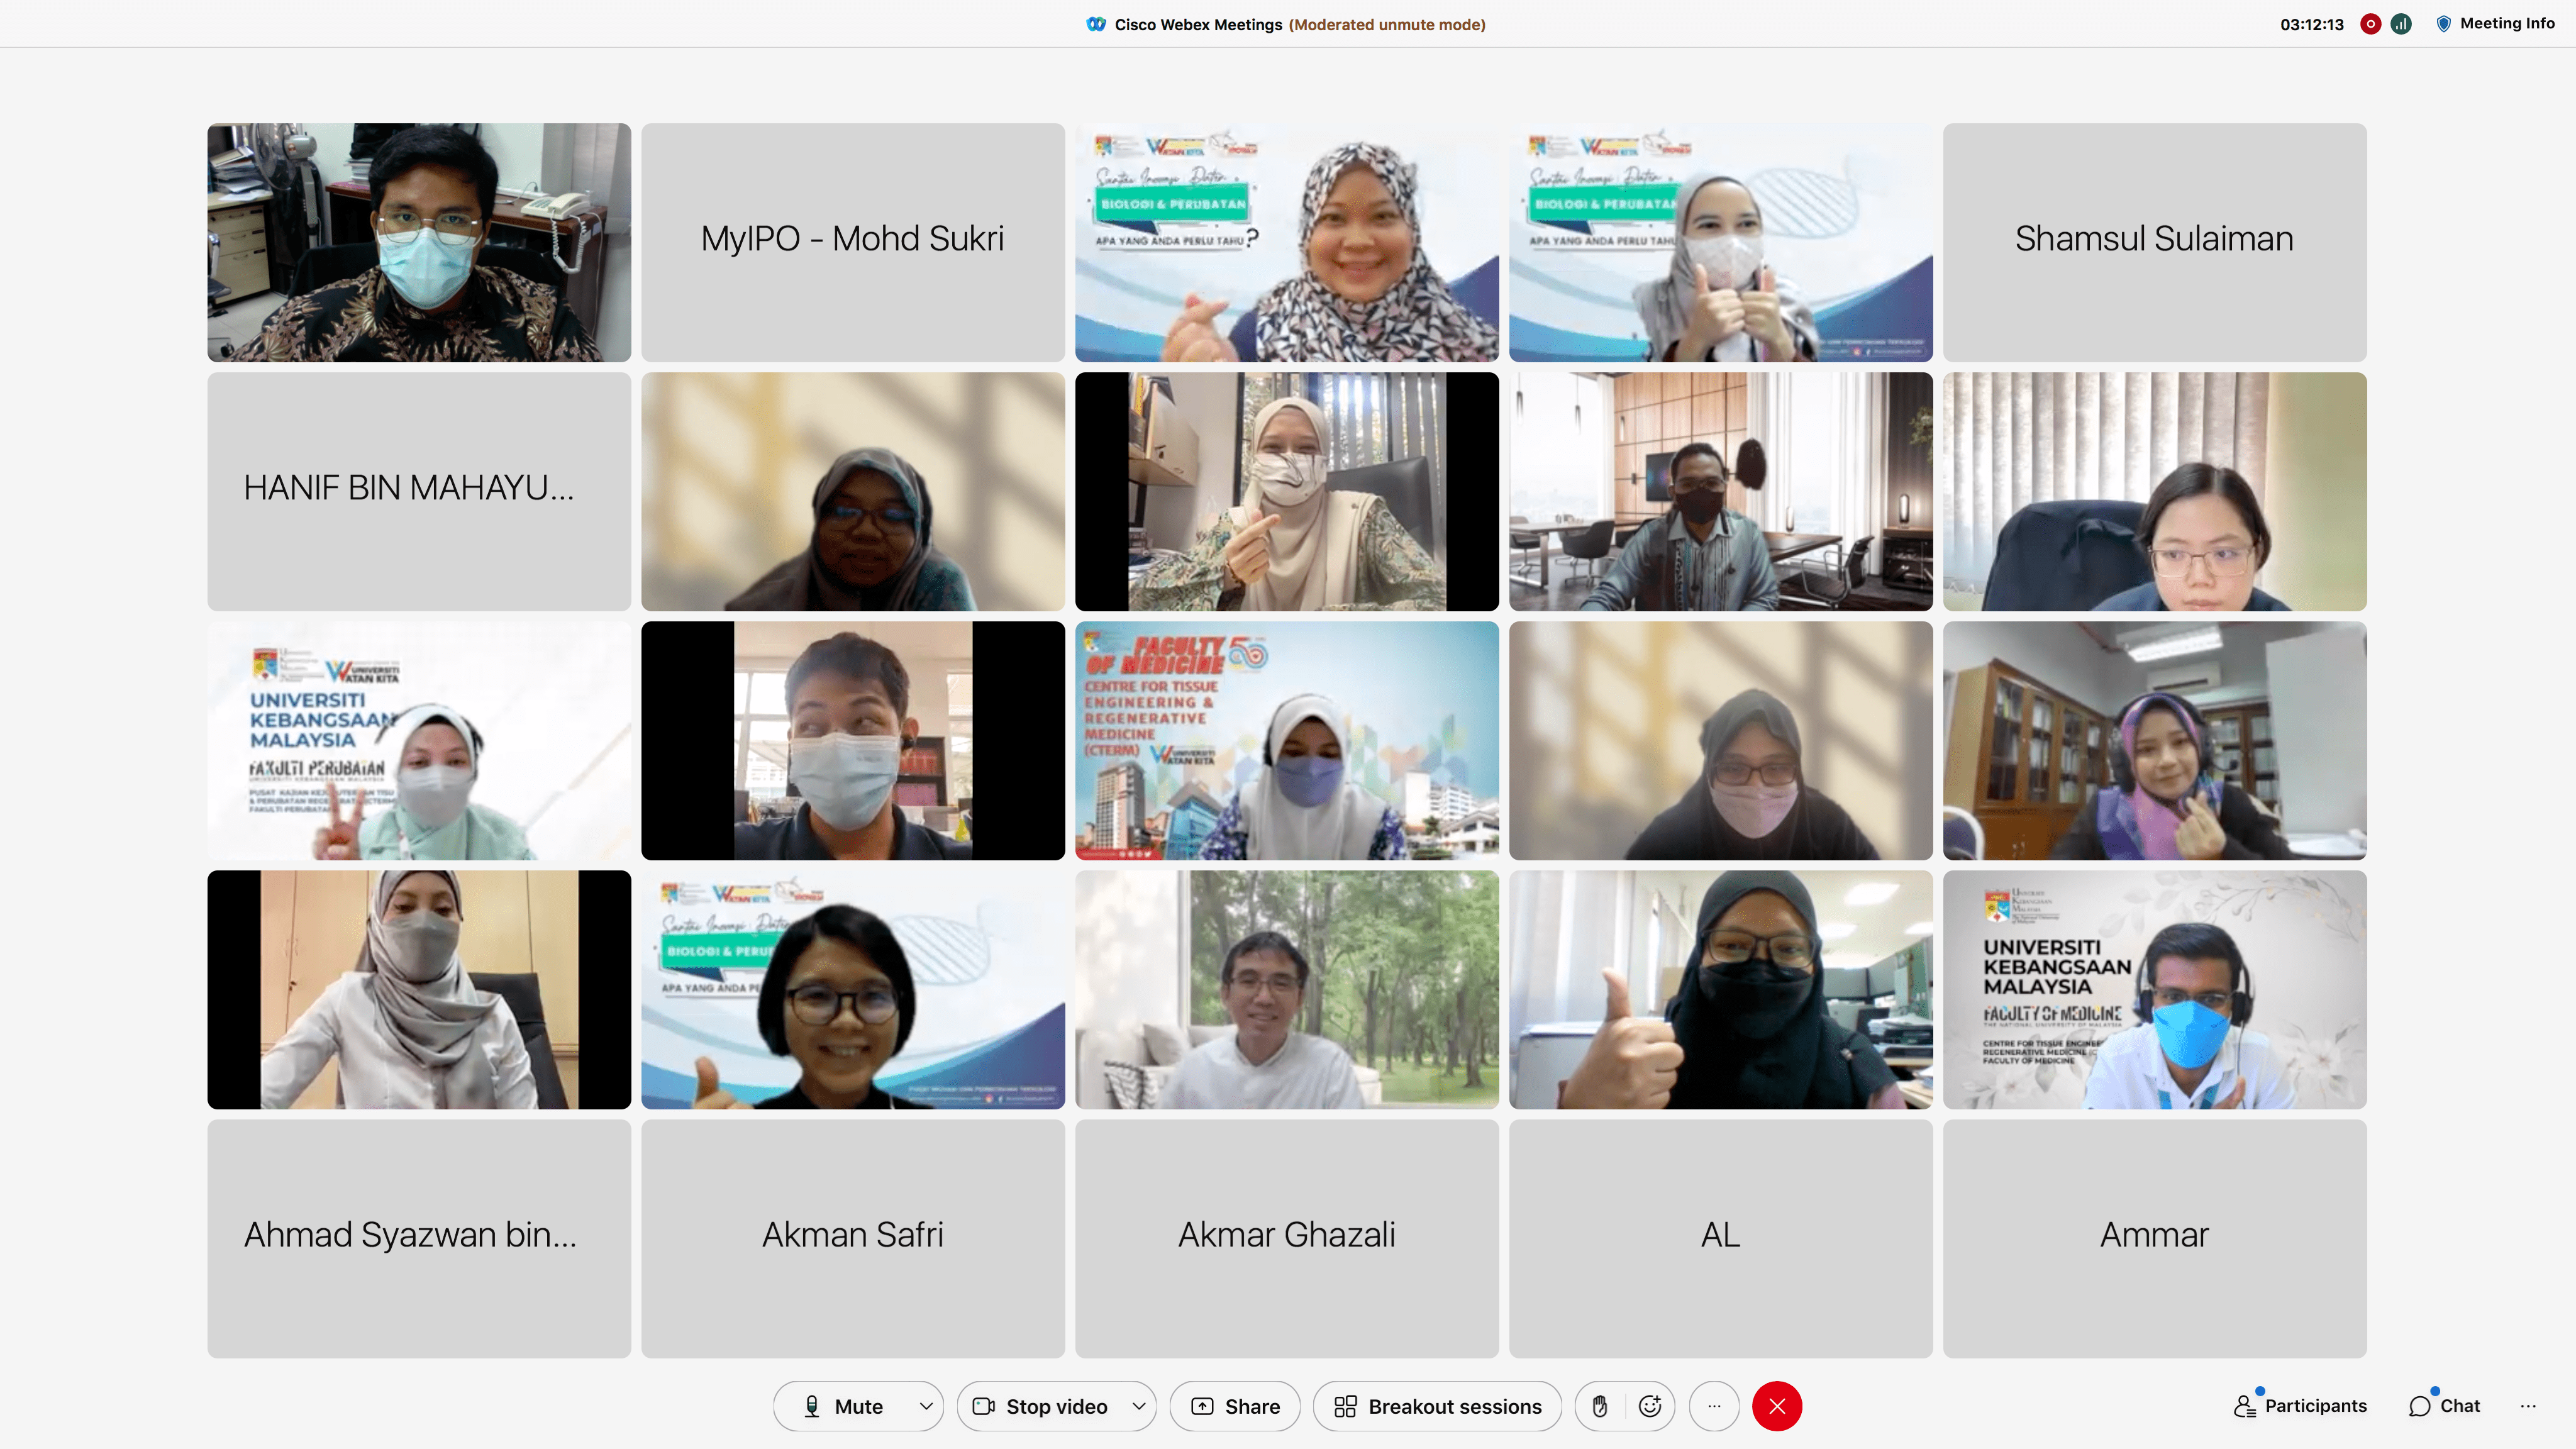This screenshot has width=2576, height=1449.
Task: Open the Chat panel
Action: 2445,1406
